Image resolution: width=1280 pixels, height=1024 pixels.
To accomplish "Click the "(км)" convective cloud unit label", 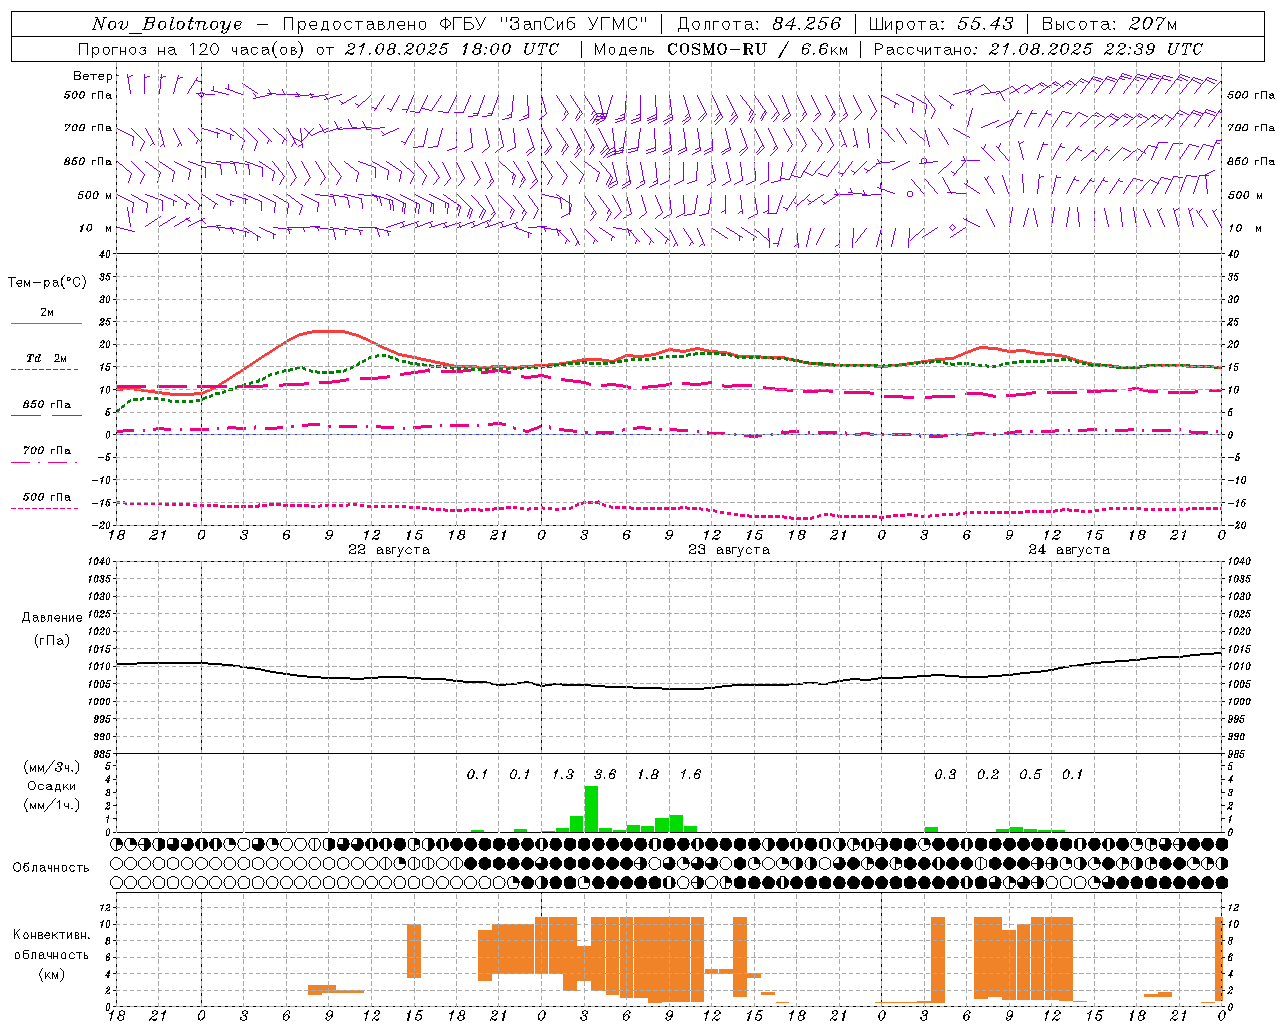I will point(52,974).
